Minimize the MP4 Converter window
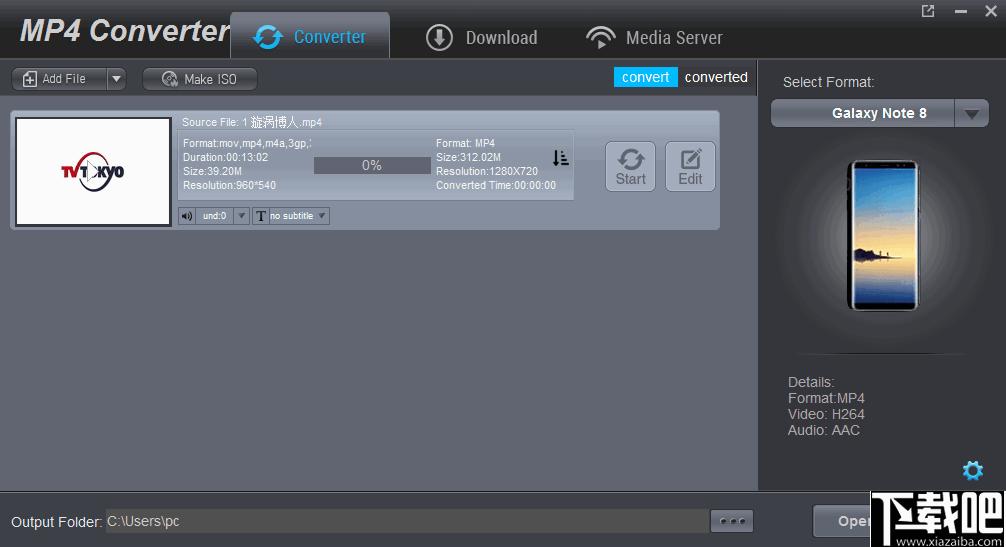 pyautogui.click(x=960, y=11)
